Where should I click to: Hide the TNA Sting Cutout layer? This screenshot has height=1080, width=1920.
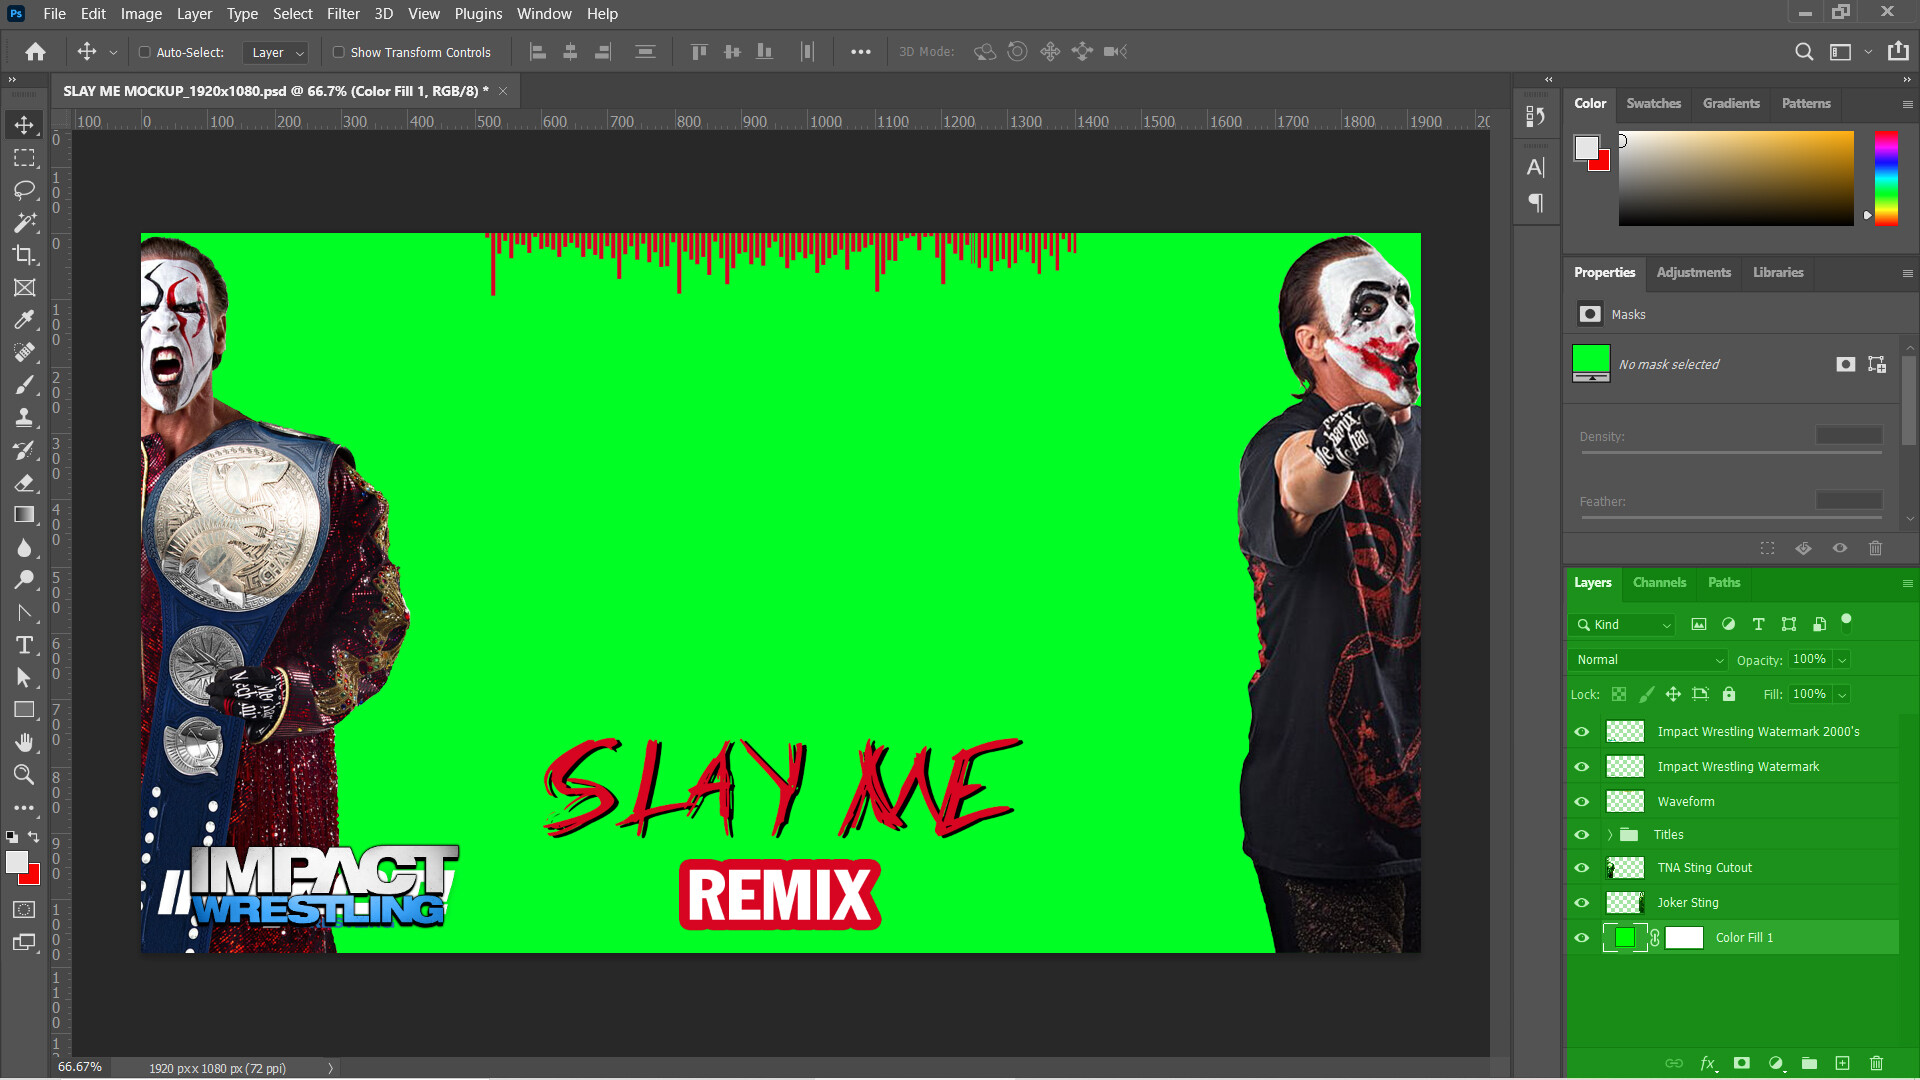tap(1581, 868)
